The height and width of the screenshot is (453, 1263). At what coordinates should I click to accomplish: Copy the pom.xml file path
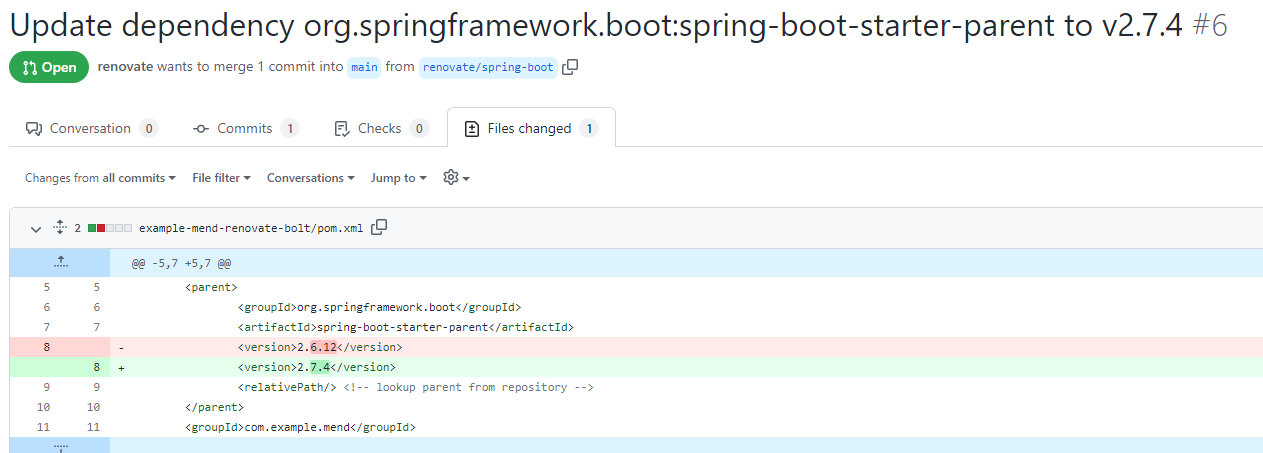point(379,227)
